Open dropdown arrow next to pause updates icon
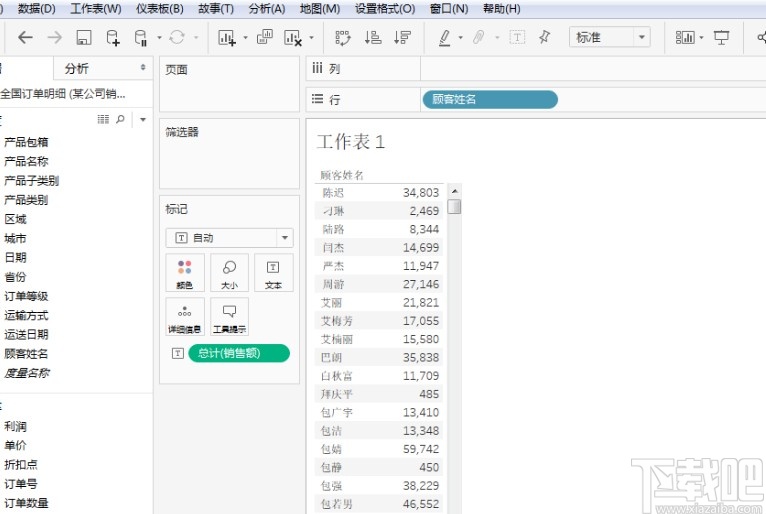This screenshot has height=514, width=766. [x=159, y=37]
